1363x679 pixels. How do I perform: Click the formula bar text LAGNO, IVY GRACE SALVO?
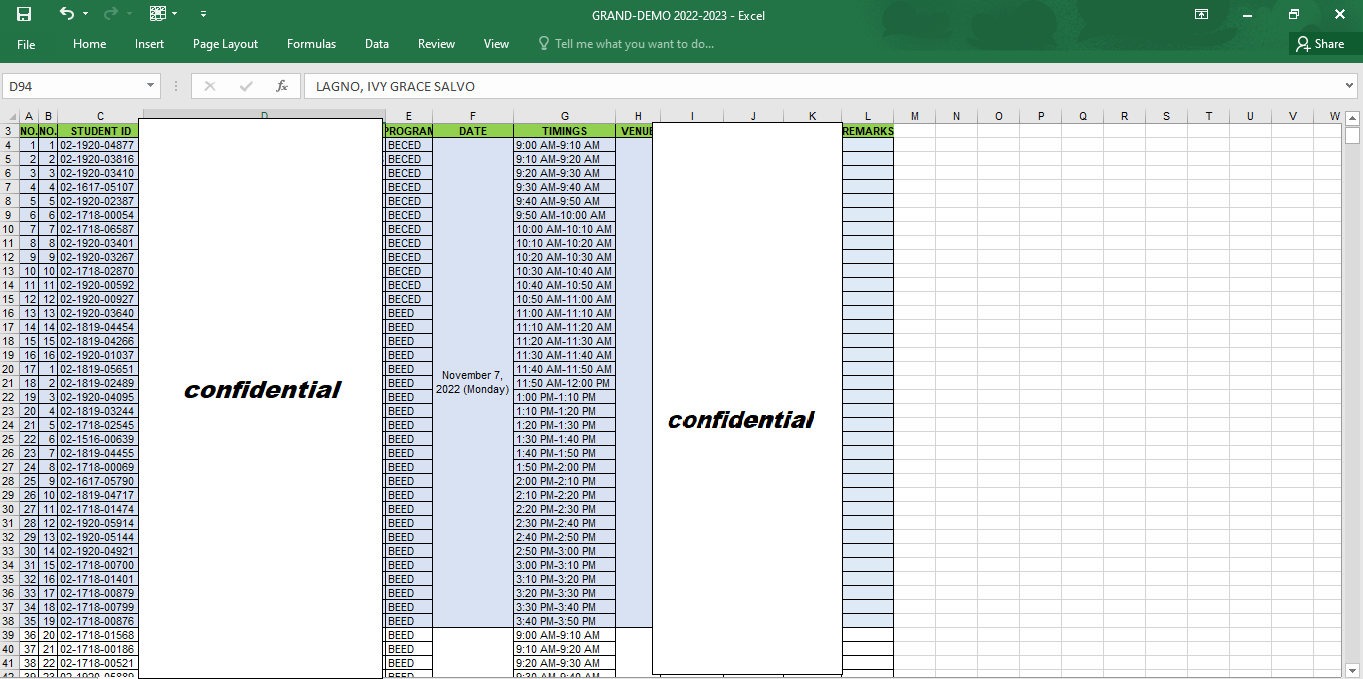(x=395, y=86)
